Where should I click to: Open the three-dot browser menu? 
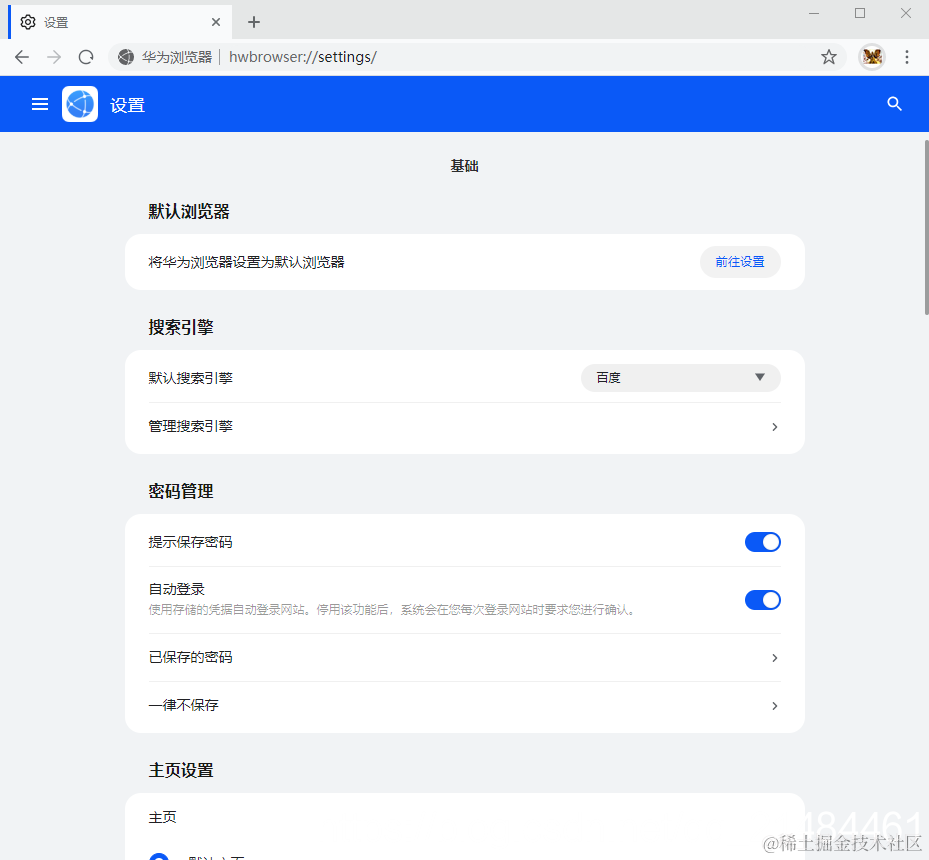[906, 57]
